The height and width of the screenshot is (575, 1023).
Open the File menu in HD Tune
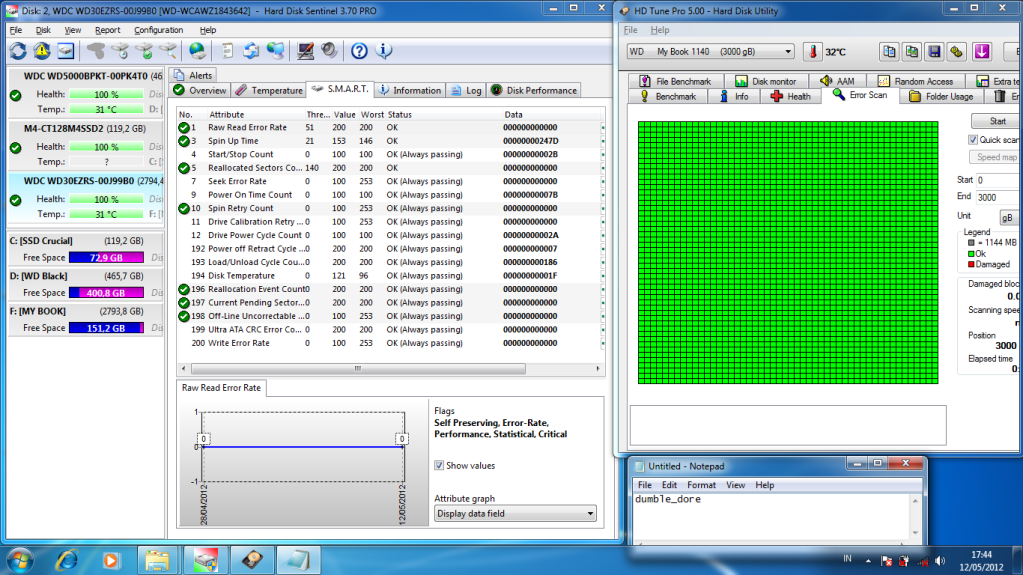[x=630, y=30]
